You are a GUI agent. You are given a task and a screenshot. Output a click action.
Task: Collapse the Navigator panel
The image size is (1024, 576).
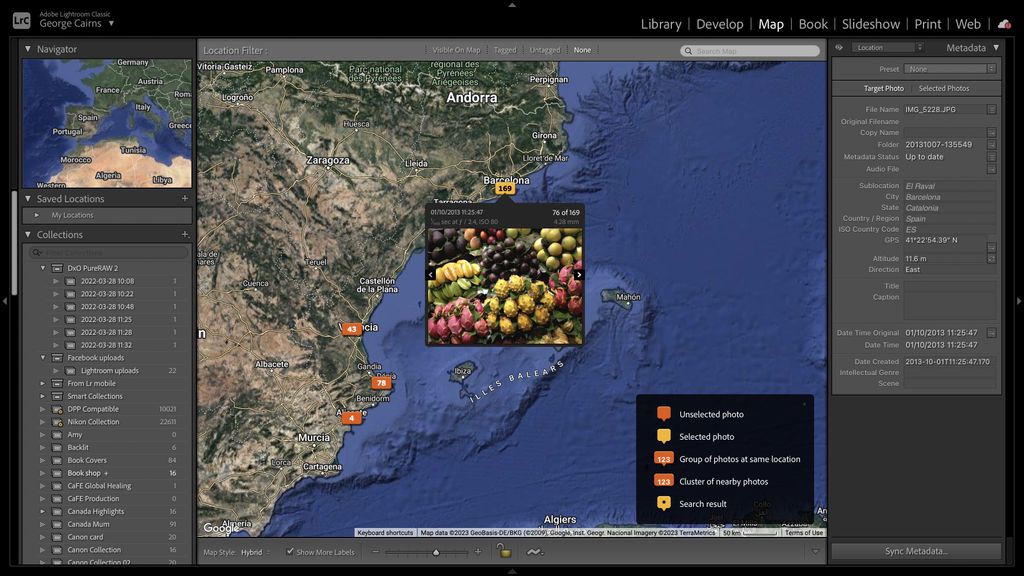[x=27, y=49]
